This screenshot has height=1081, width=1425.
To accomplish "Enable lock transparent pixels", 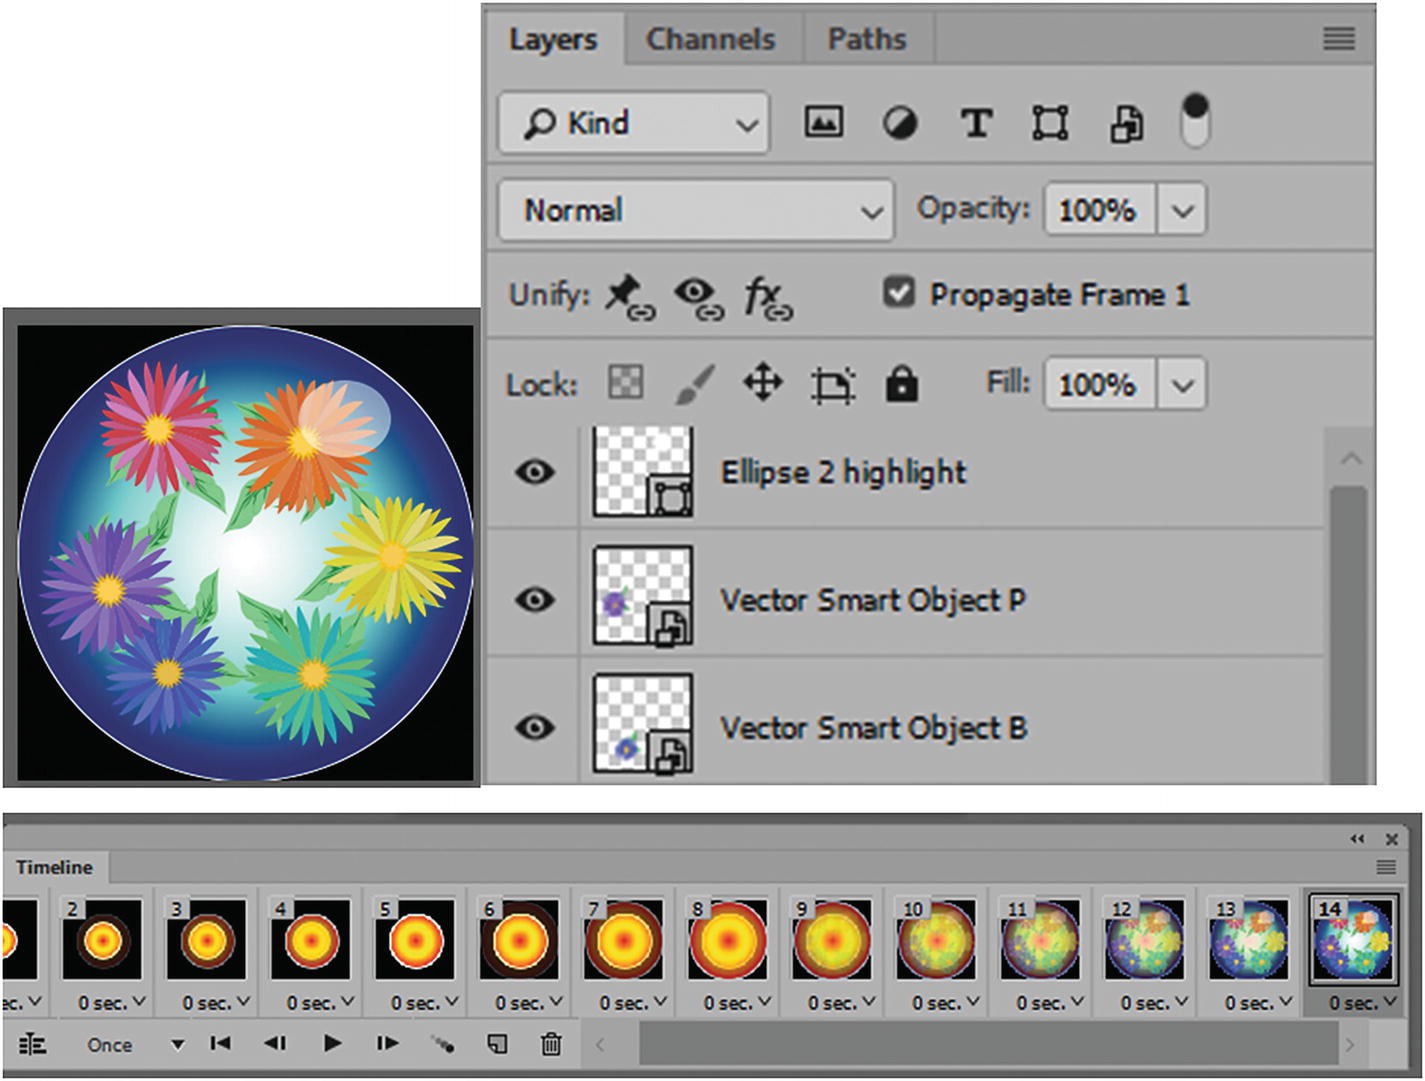I will (623, 383).
